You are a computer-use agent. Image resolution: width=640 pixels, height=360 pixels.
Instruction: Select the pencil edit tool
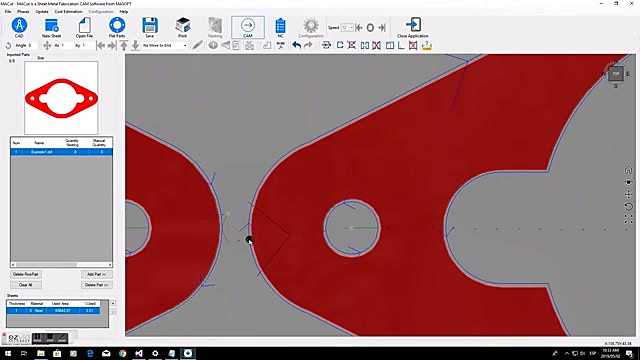tap(198, 45)
